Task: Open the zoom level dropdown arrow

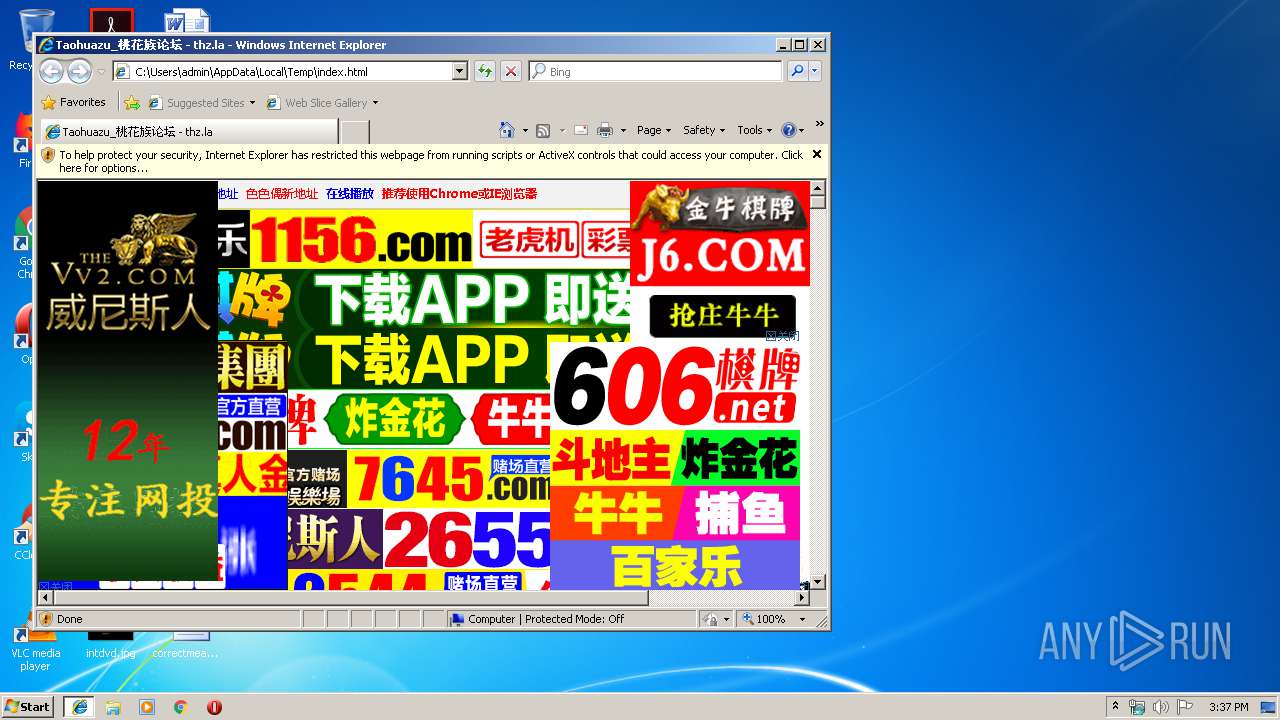Action: point(802,619)
